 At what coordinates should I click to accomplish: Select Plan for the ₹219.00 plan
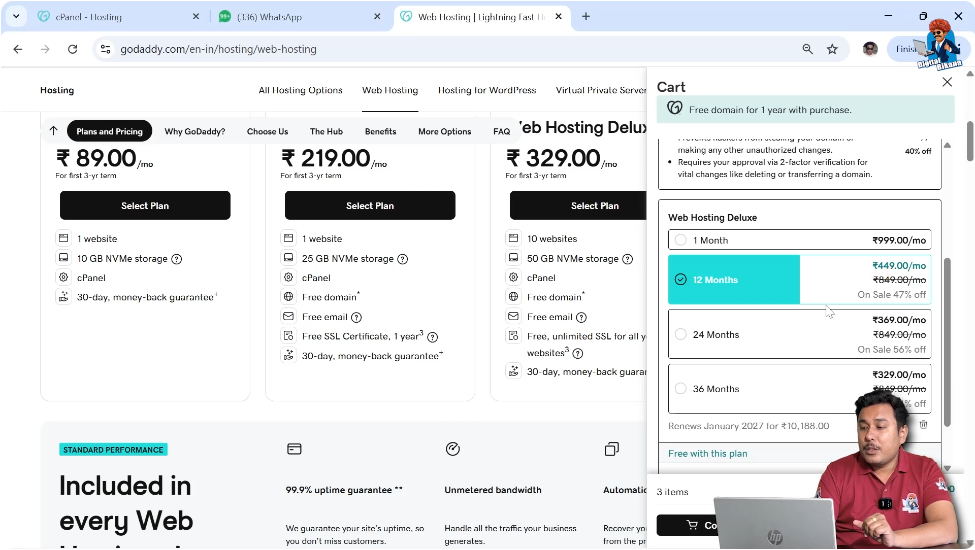click(x=370, y=206)
